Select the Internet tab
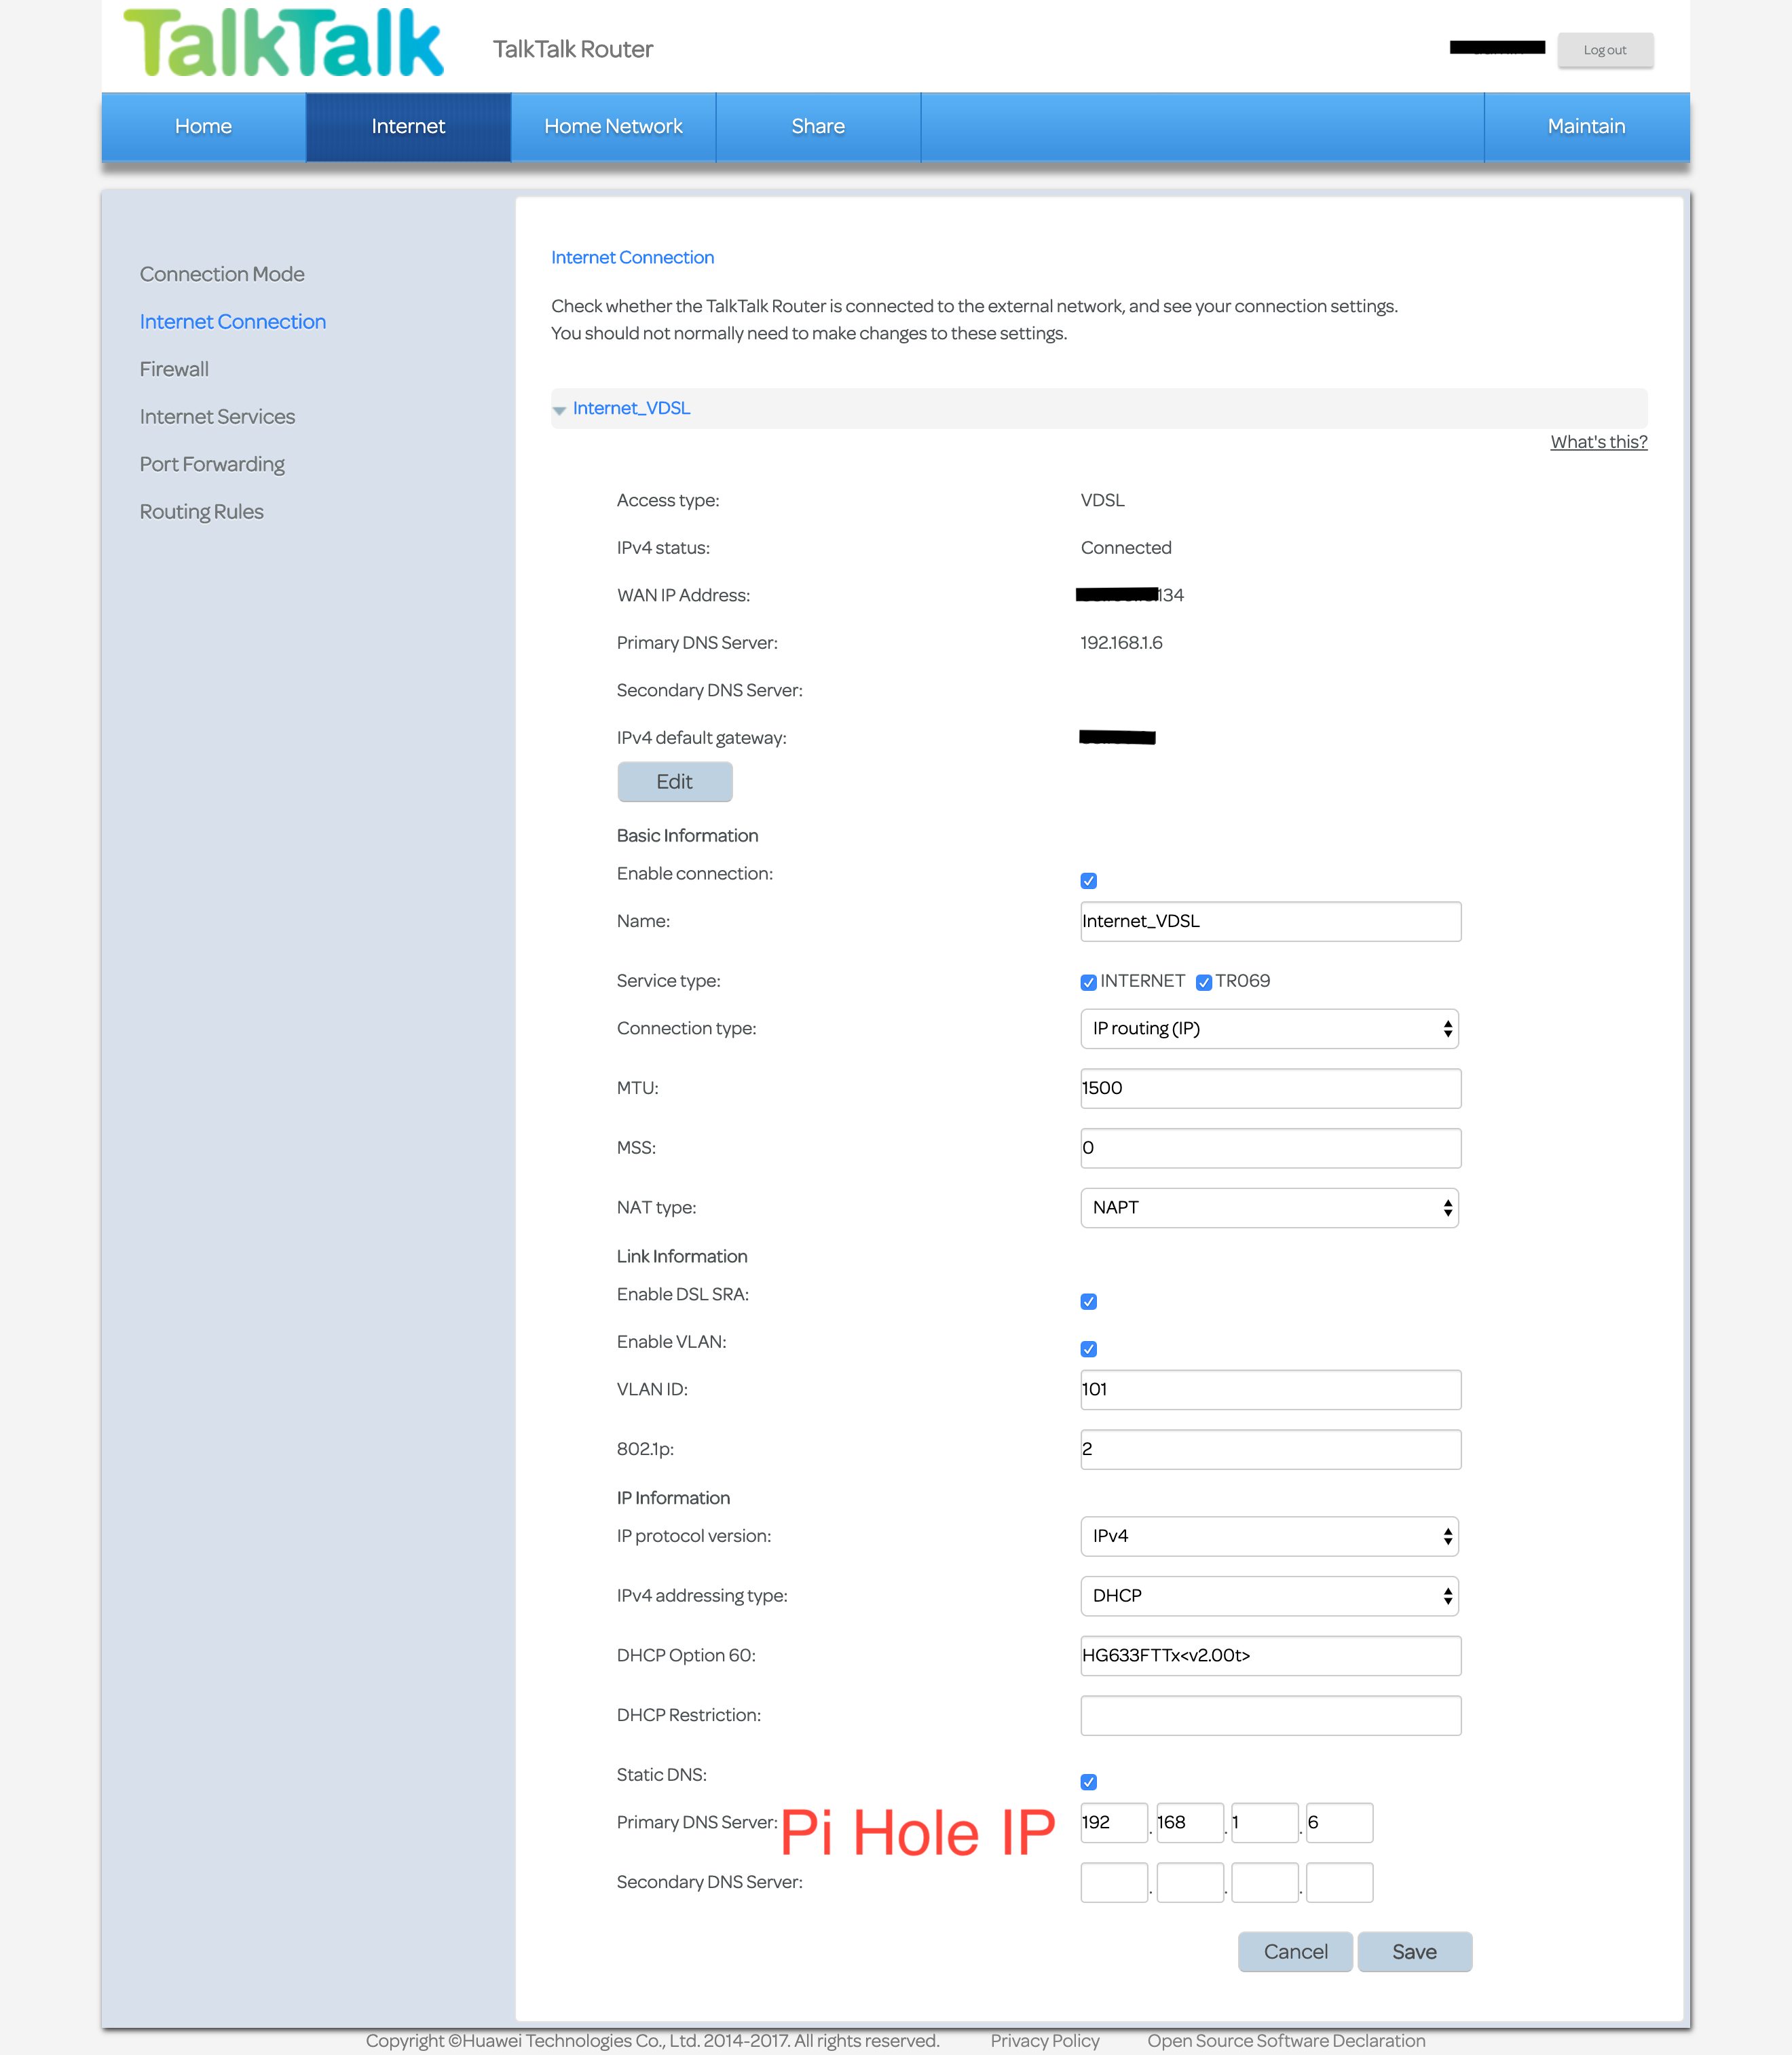The image size is (1792, 2055). click(x=408, y=127)
